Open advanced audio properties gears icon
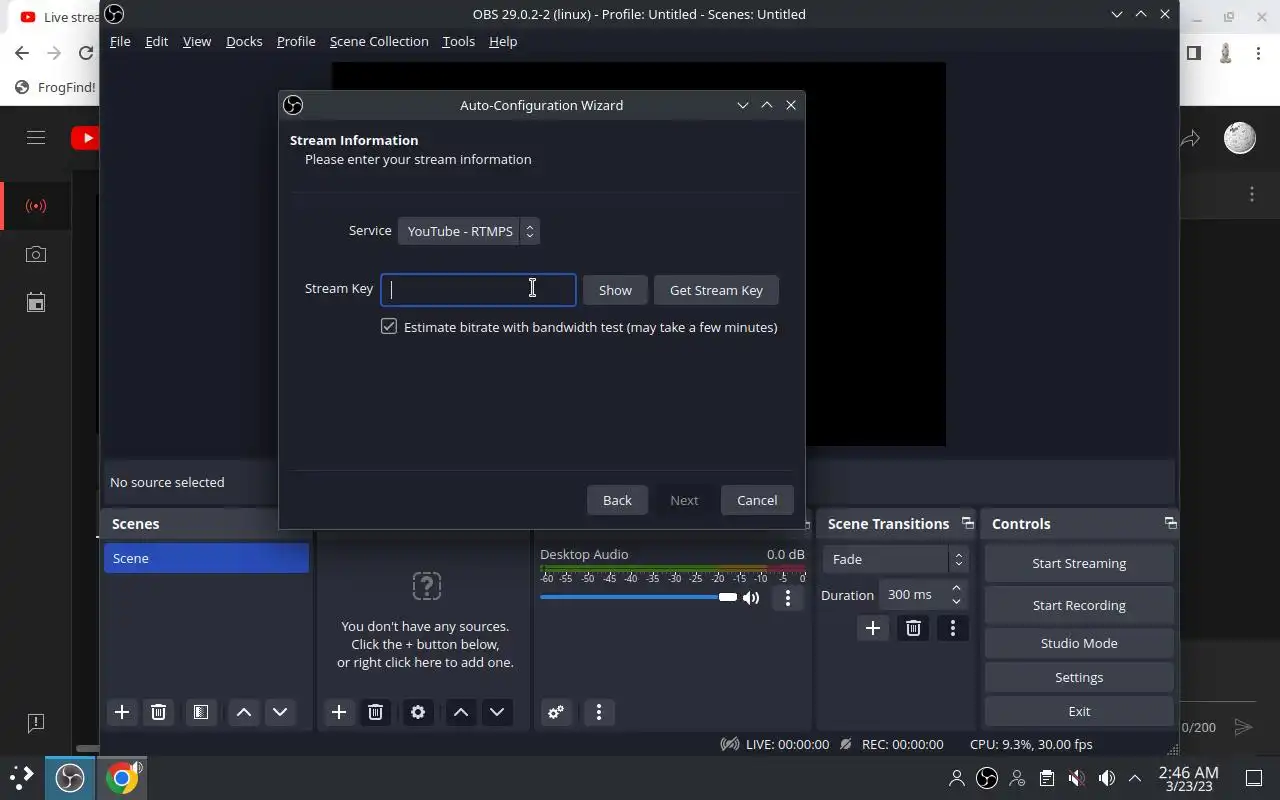 point(556,712)
